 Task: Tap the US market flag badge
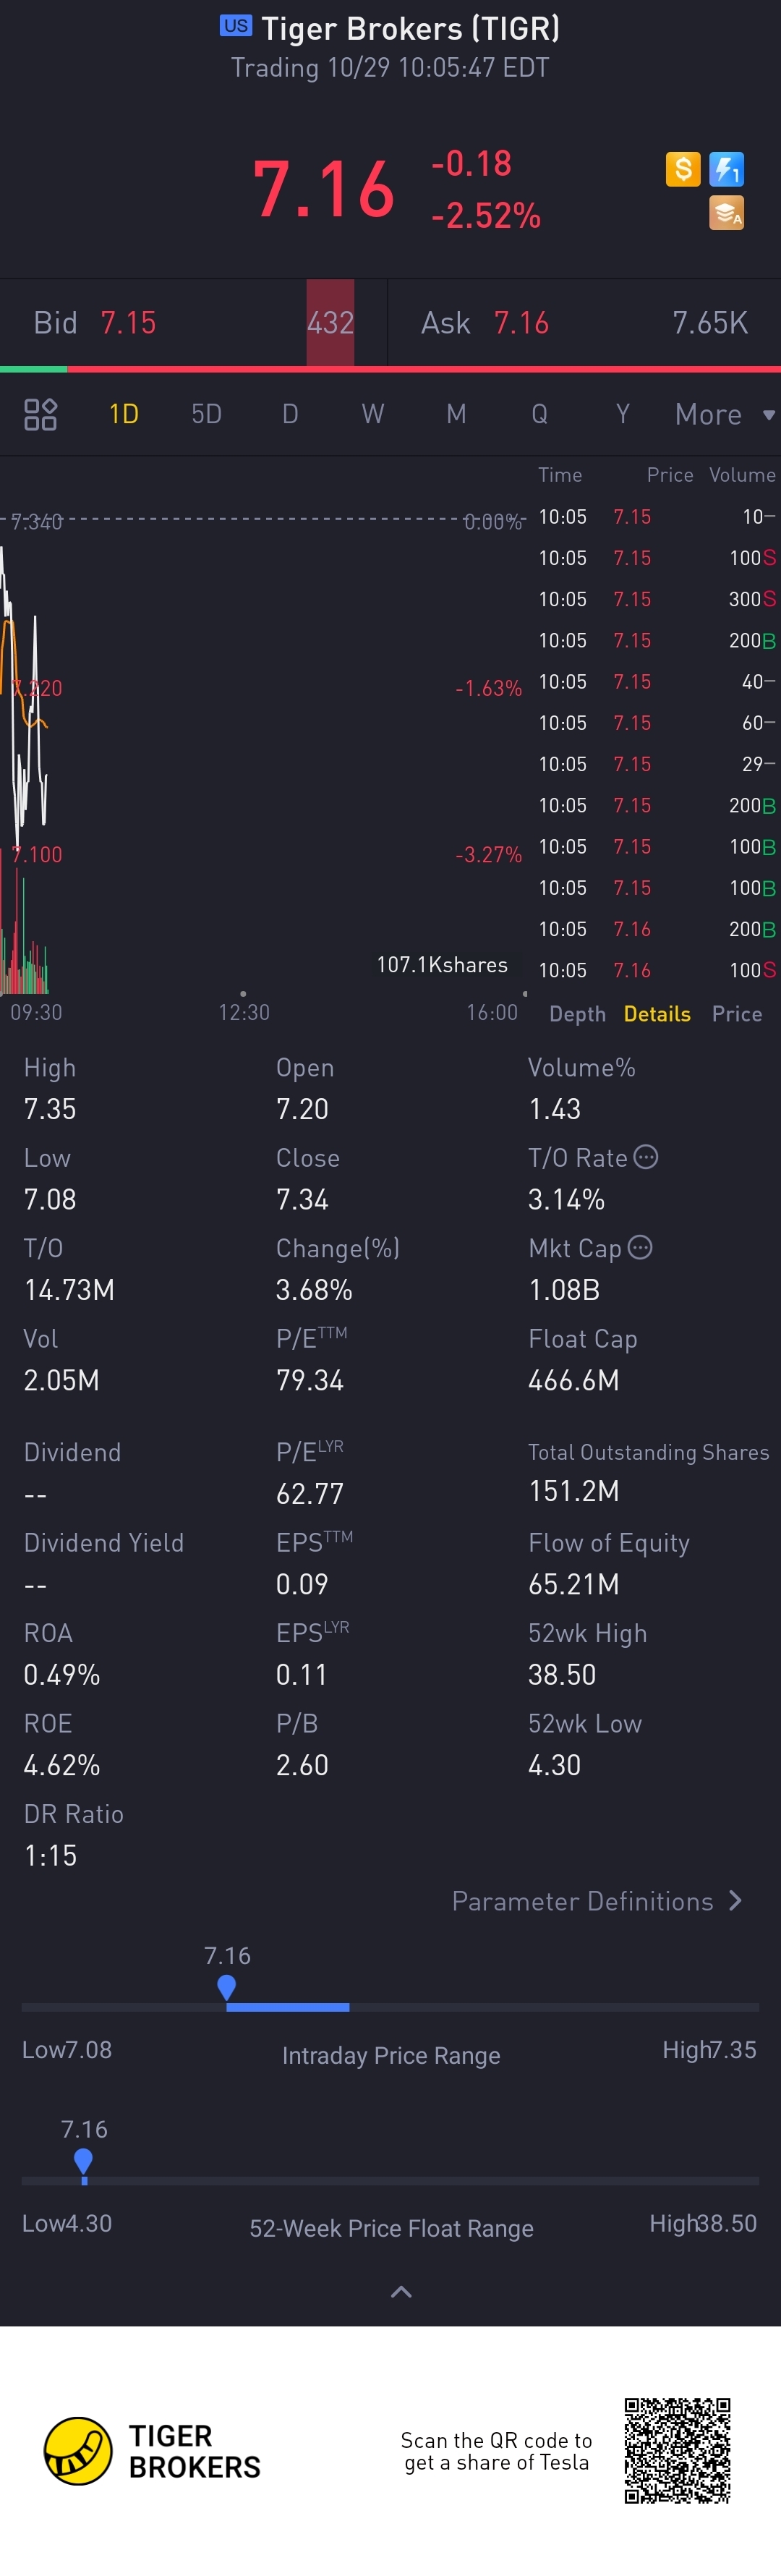click(x=236, y=26)
